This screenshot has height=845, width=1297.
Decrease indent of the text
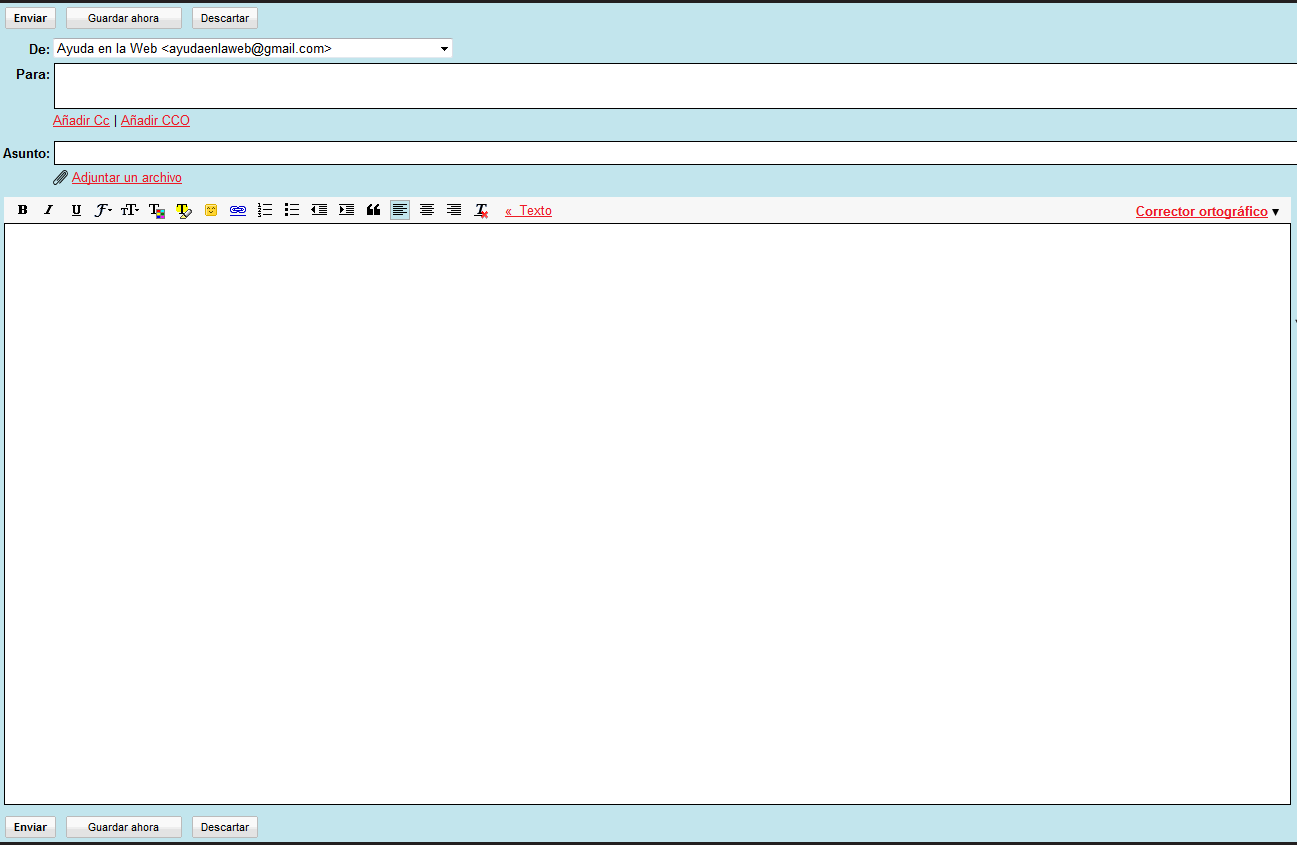pyautogui.click(x=319, y=210)
